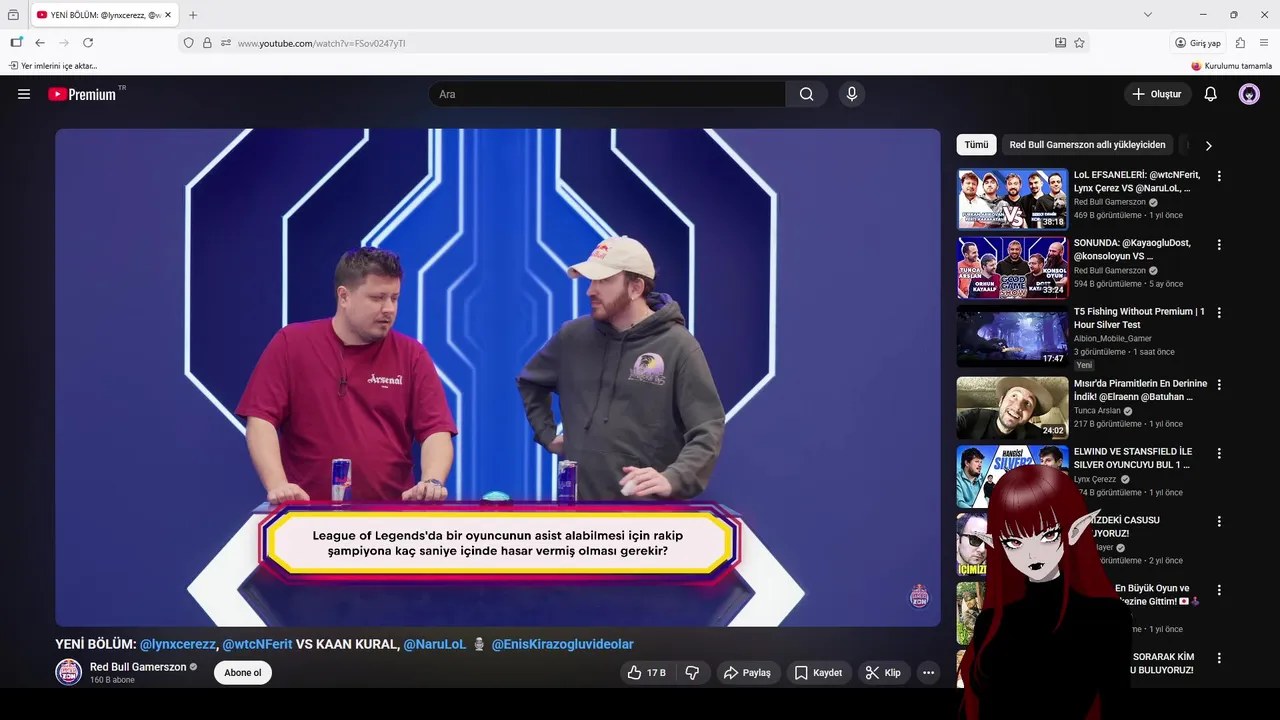The width and height of the screenshot is (1280, 720).
Task: Like the video with thumbs up
Action: tap(646, 673)
